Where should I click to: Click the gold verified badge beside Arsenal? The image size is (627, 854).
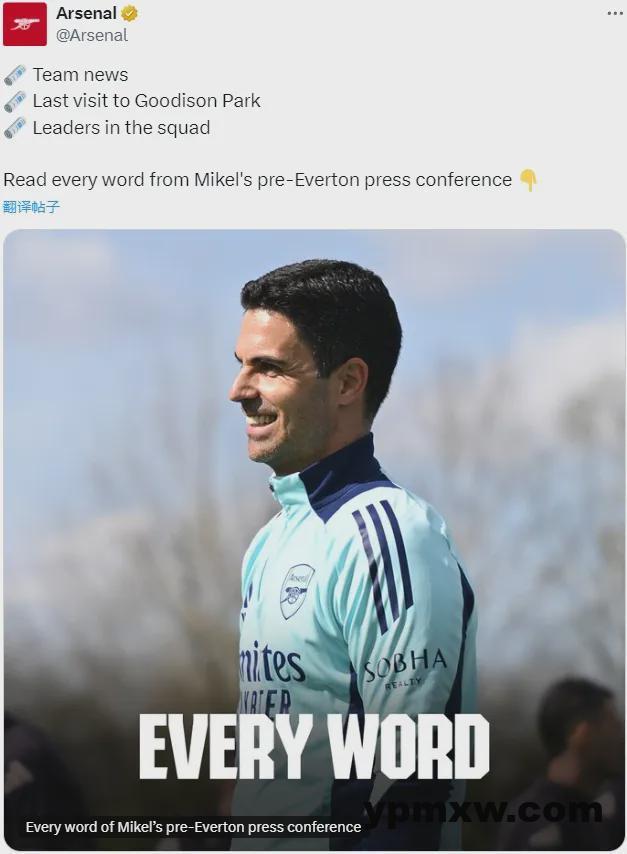click(130, 14)
